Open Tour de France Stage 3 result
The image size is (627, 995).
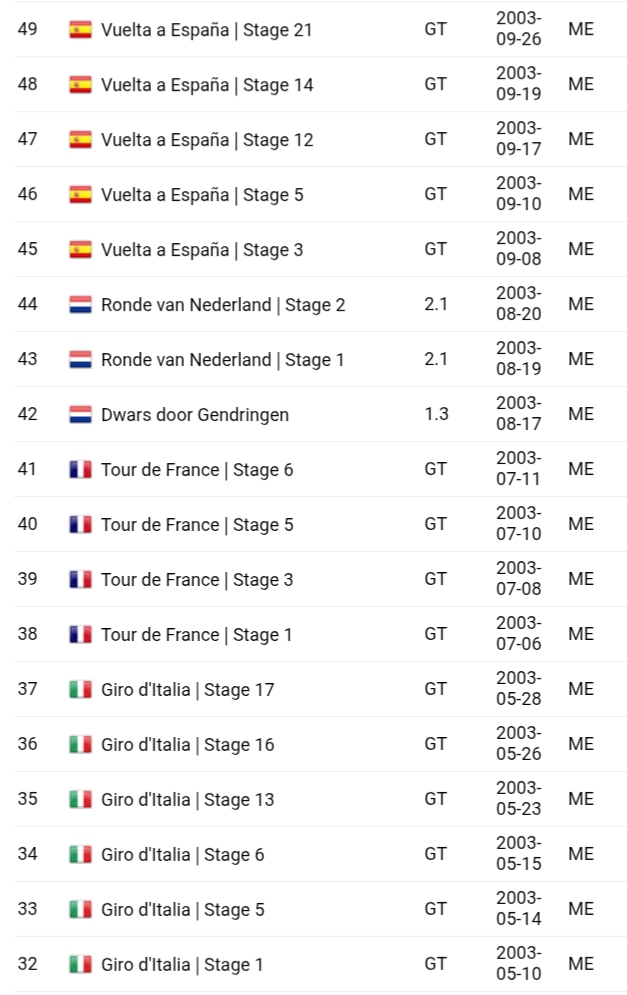click(197, 579)
